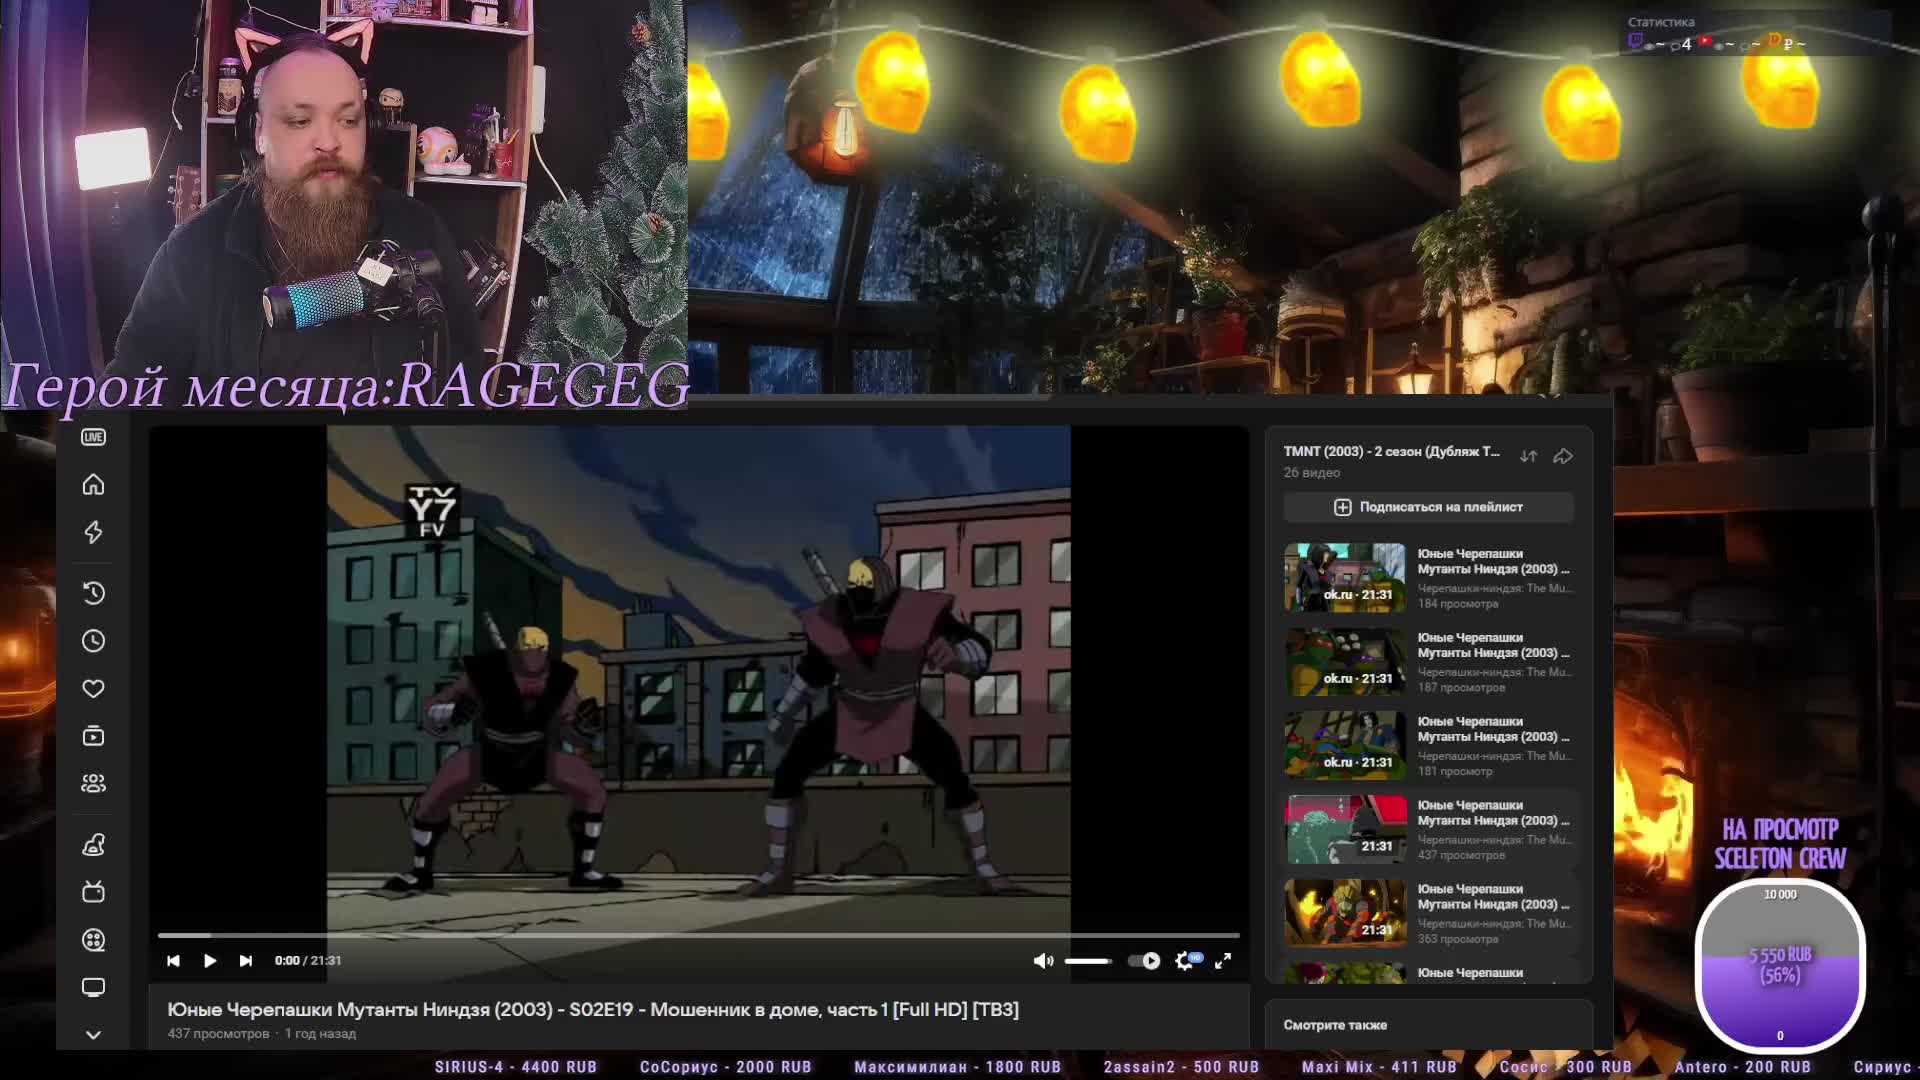Open watch history sidebar icon
The height and width of the screenshot is (1080, 1920).
tap(93, 593)
